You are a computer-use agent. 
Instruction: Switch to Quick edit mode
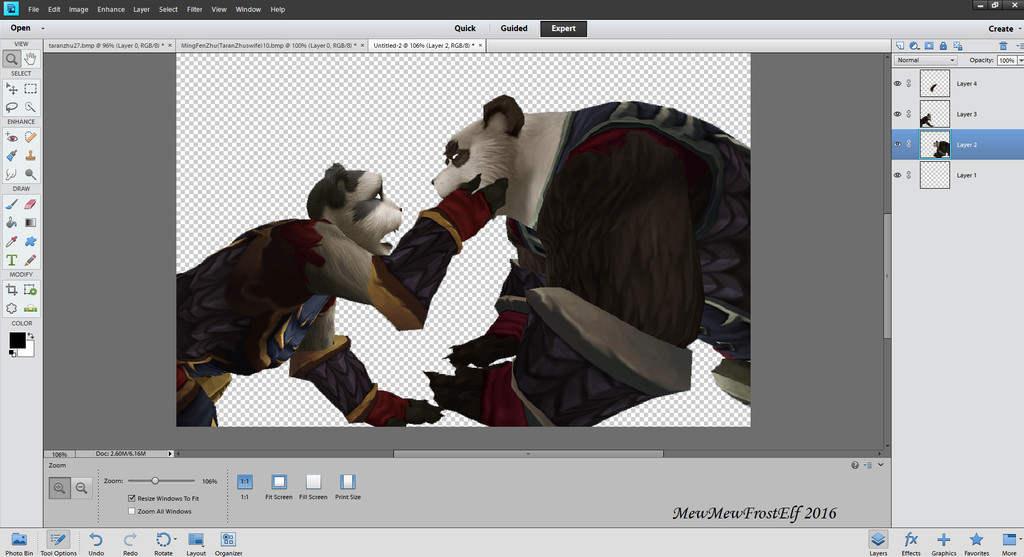pos(465,28)
